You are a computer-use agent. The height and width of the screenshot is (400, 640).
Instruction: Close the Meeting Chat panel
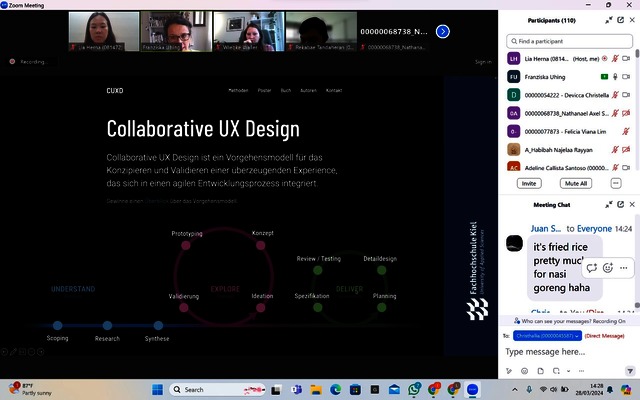(632, 204)
